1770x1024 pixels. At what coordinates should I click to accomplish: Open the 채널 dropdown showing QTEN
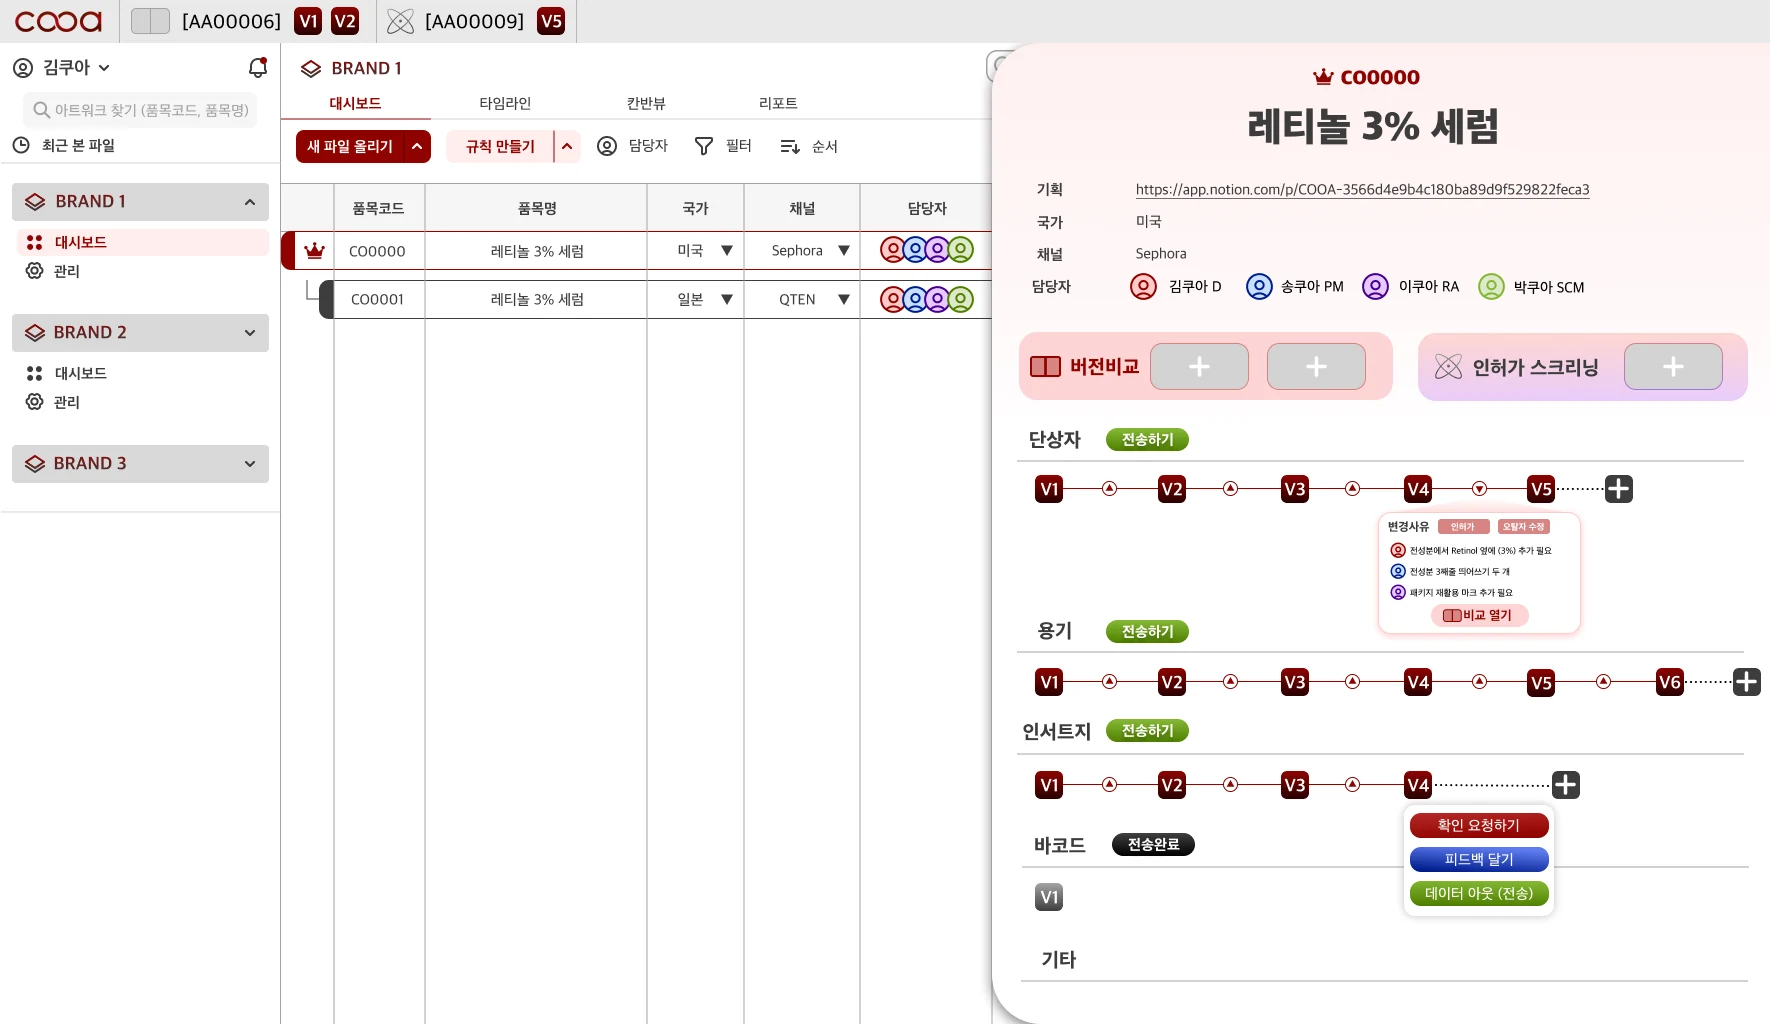813,299
